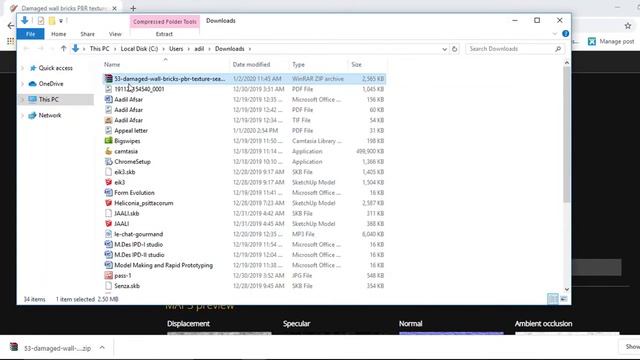Expand the This PC tree node
The height and width of the screenshot is (360, 640).
point(22,99)
